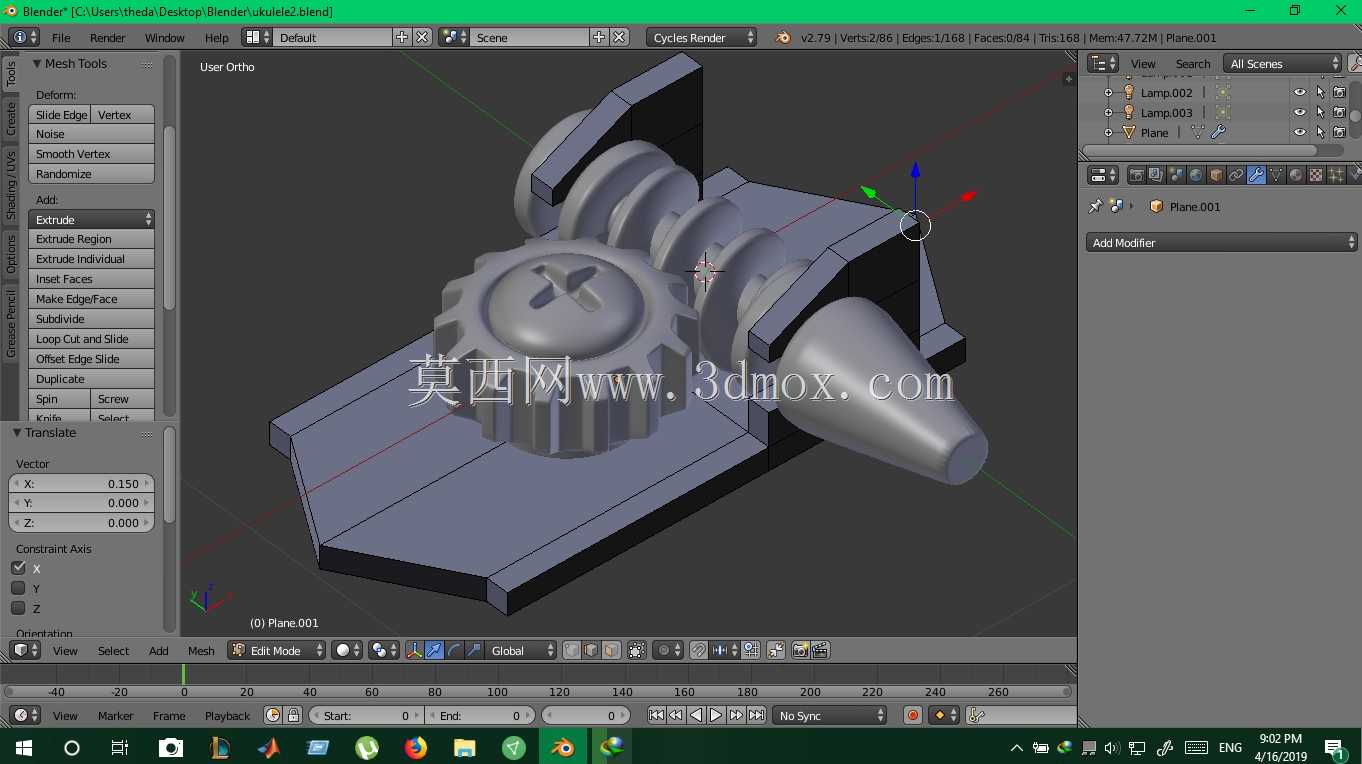
Task: Open the No Sync playback dropdown
Action: click(830, 715)
